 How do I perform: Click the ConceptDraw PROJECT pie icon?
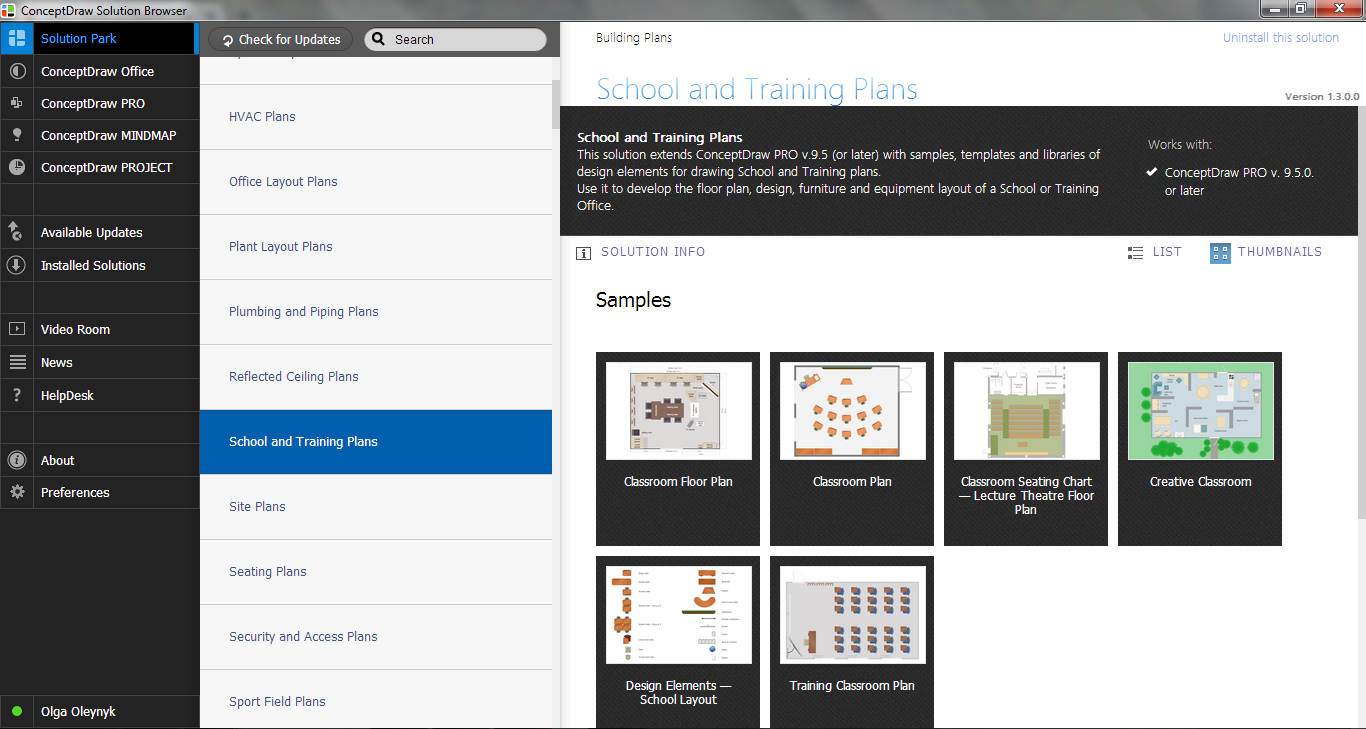click(x=17, y=168)
